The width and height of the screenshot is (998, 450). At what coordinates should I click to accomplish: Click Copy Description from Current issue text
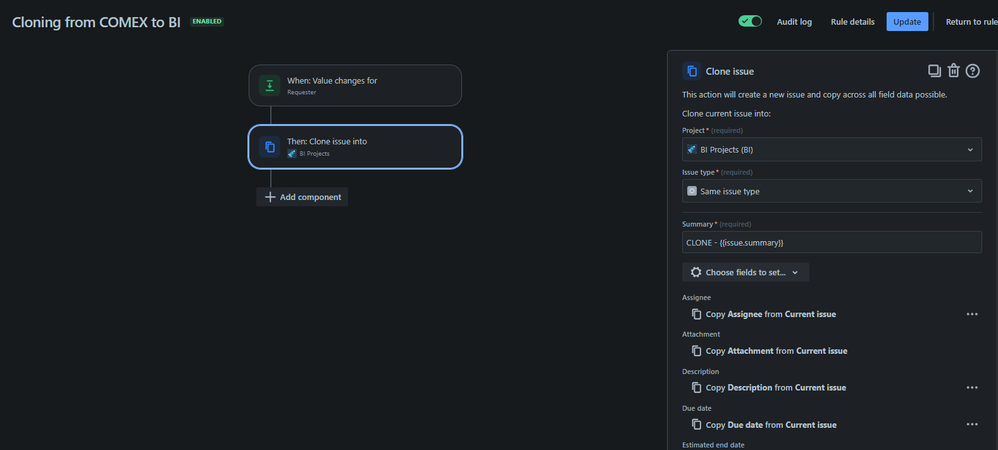tap(776, 388)
